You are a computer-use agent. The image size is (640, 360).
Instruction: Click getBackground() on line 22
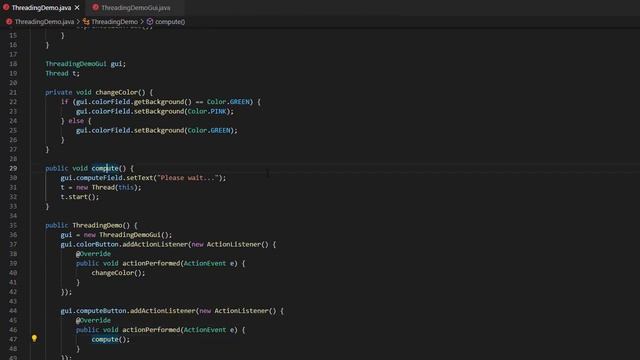tap(162, 102)
